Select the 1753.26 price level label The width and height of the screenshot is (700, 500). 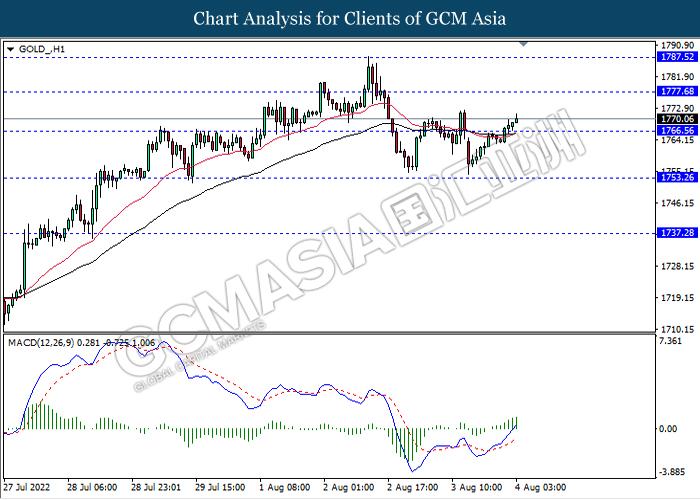tap(677, 177)
